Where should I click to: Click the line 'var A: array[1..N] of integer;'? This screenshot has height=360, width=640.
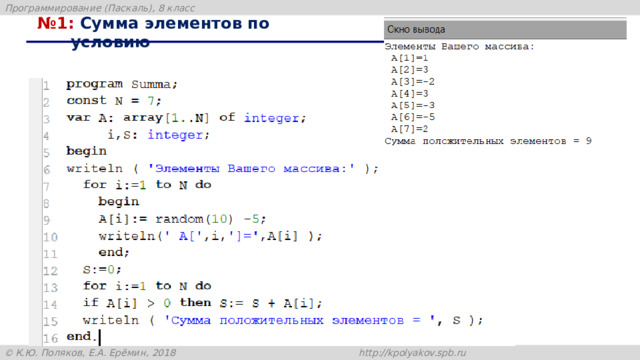pos(186,118)
